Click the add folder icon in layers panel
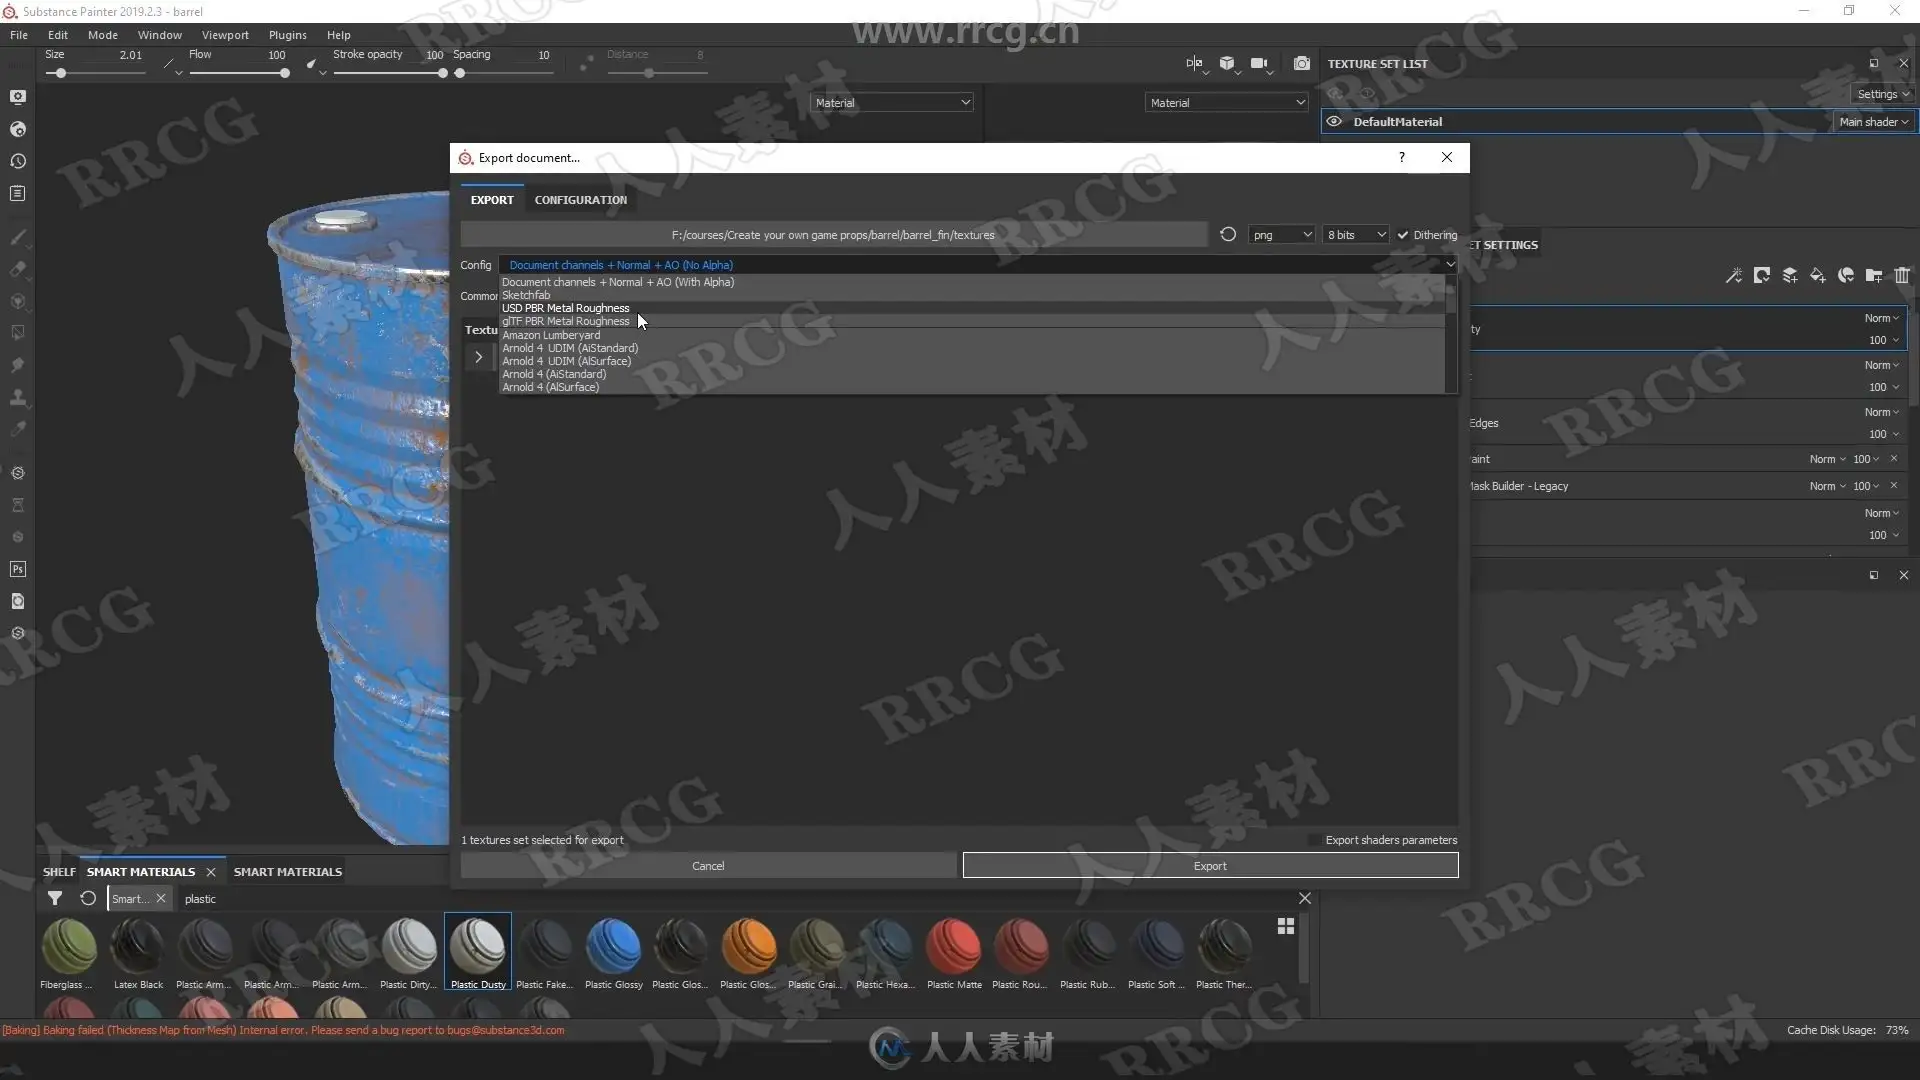 click(1874, 275)
